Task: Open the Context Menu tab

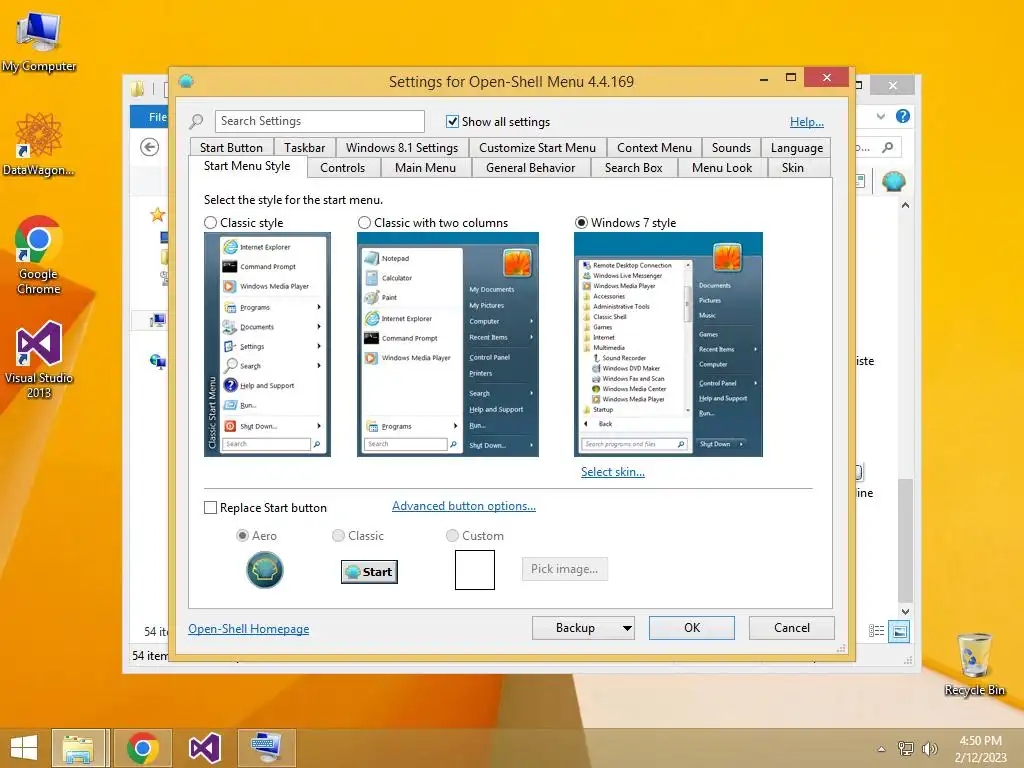Action: click(x=654, y=148)
